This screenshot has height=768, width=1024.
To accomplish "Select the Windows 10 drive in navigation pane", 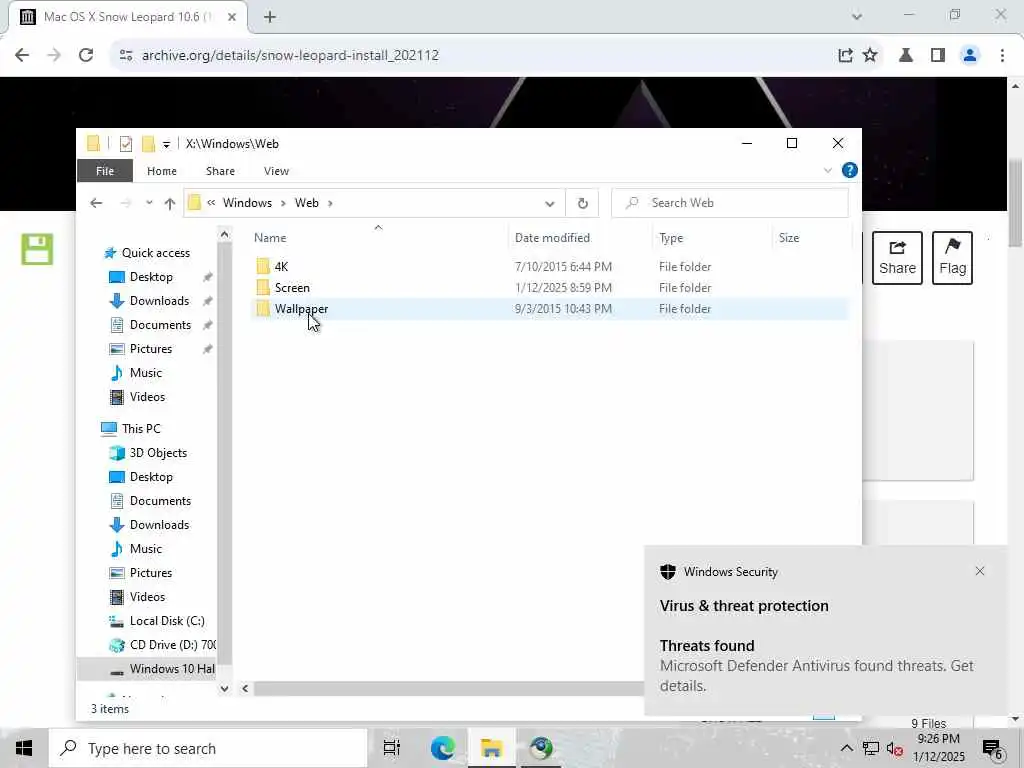I will click(x=172, y=669).
